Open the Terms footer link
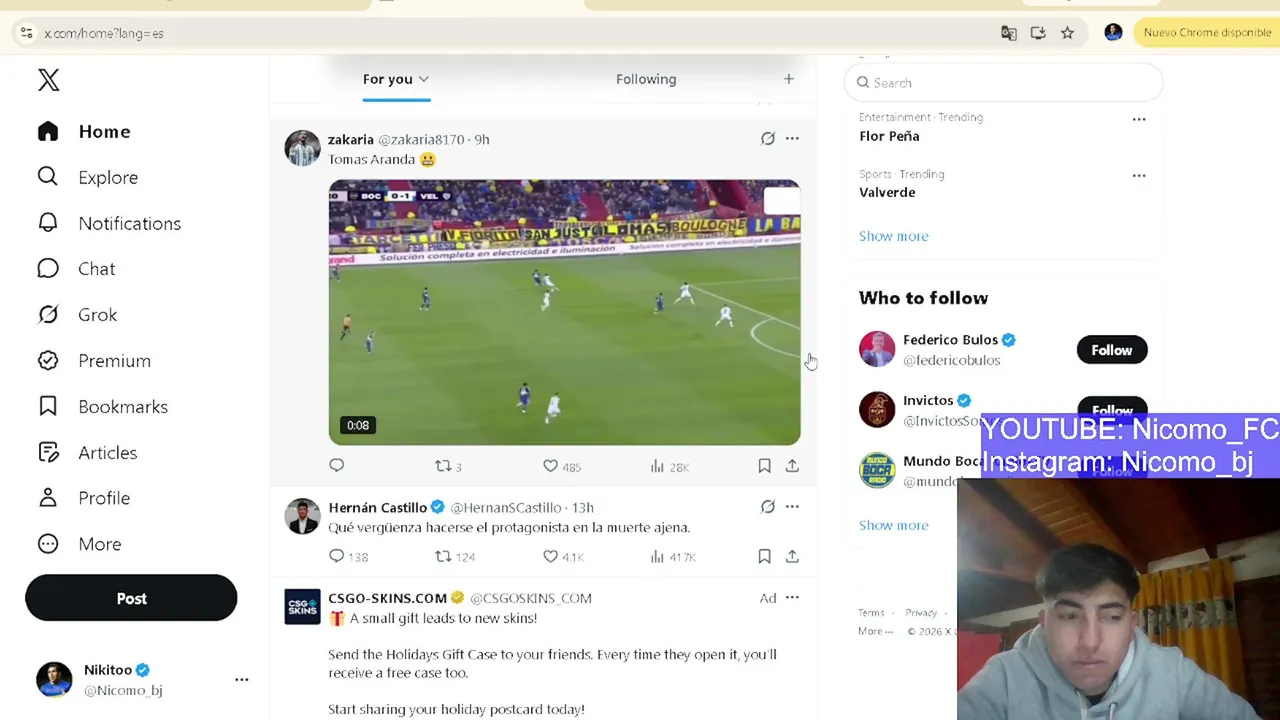Screen dimensions: 1280x720 tap(871, 613)
